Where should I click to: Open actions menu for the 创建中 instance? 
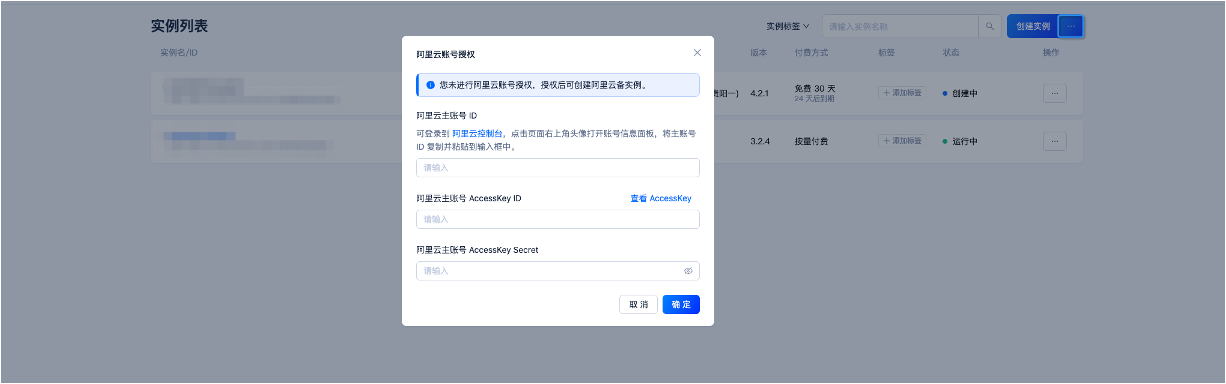[x=1054, y=93]
